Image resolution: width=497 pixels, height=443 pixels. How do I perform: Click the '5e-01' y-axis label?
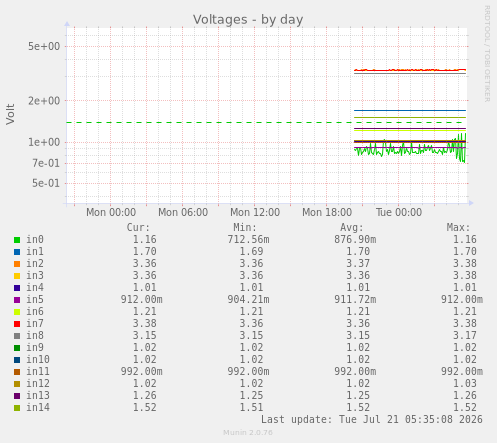[46, 183]
